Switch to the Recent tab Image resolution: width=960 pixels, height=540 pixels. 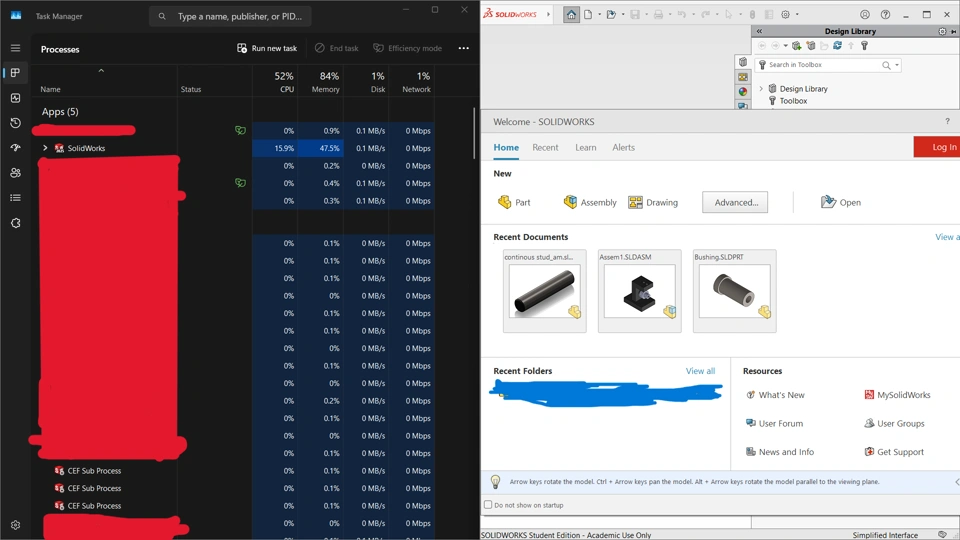point(545,147)
